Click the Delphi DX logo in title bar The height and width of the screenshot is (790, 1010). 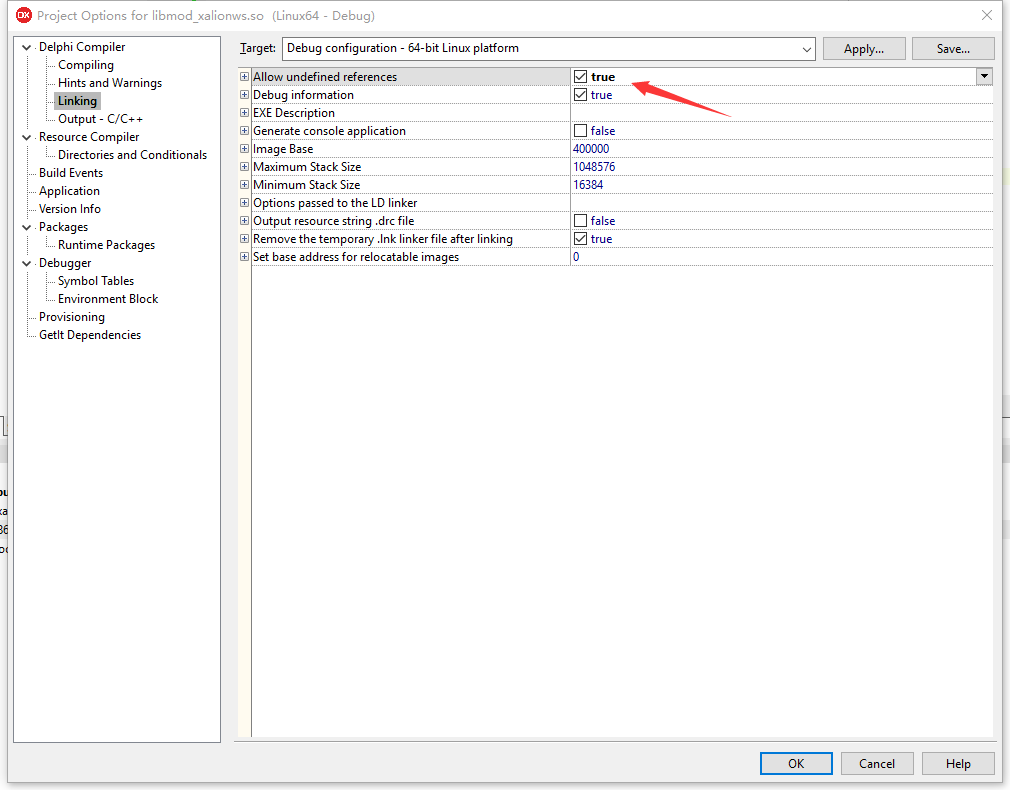[24, 15]
